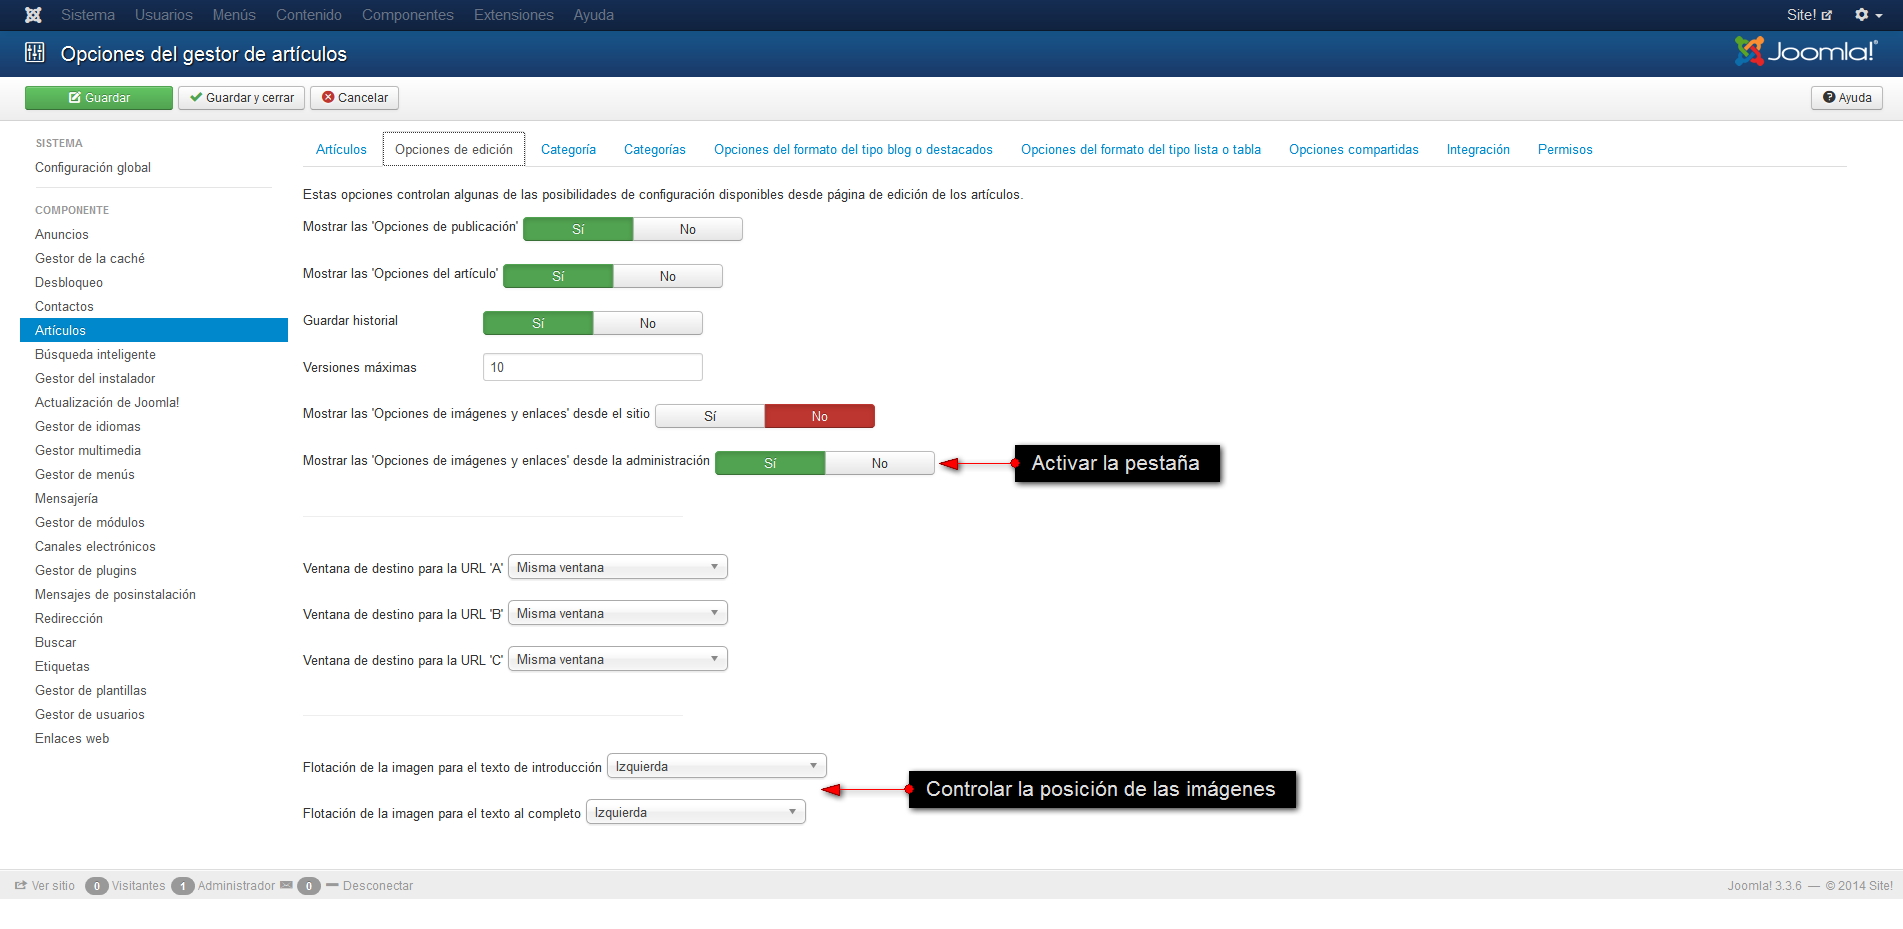The height and width of the screenshot is (929, 1903).
Task: Open Gestor de idiomas options
Action: pyautogui.click(x=88, y=427)
